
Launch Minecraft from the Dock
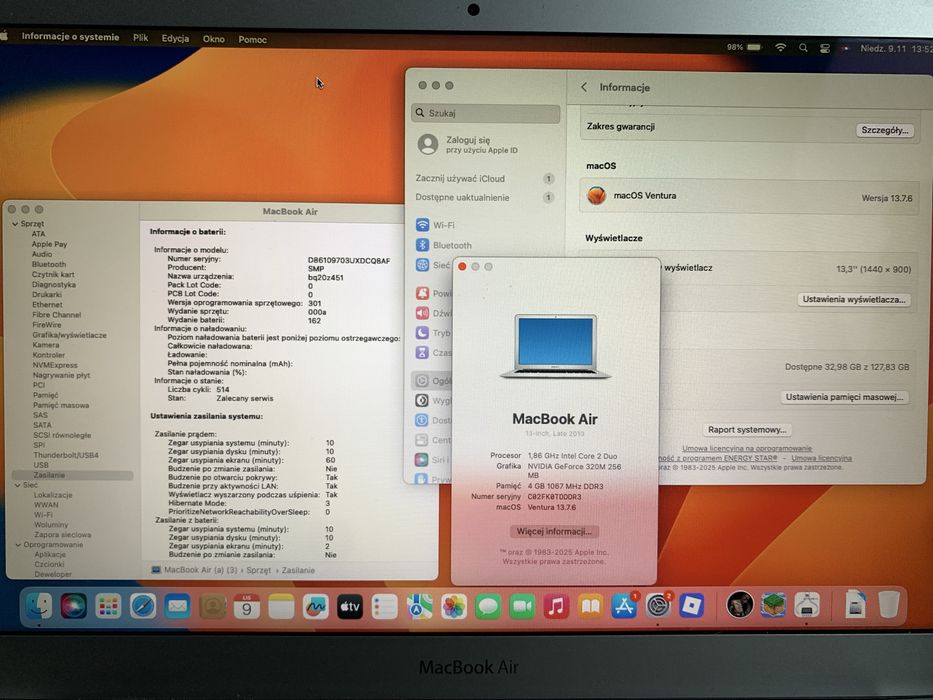click(x=773, y=605)
